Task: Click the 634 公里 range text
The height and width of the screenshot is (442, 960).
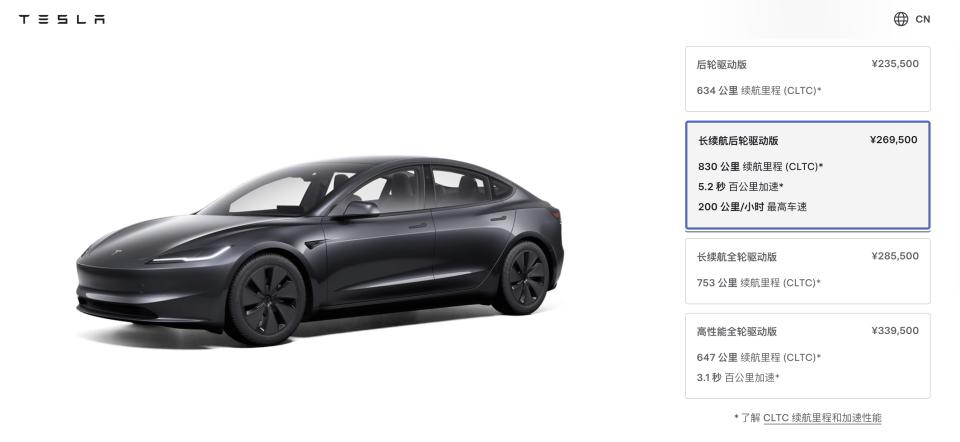Action: coord(717,91)
